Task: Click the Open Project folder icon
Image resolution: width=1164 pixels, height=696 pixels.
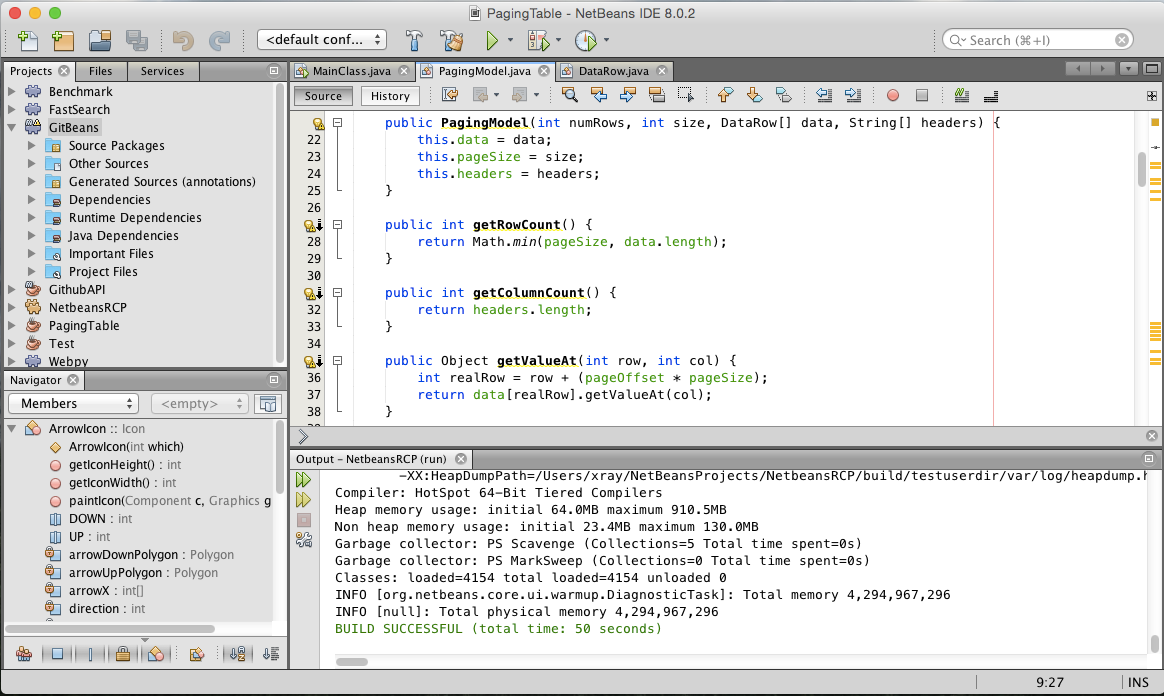Action: pyautogui.click(x=99, y=40)
